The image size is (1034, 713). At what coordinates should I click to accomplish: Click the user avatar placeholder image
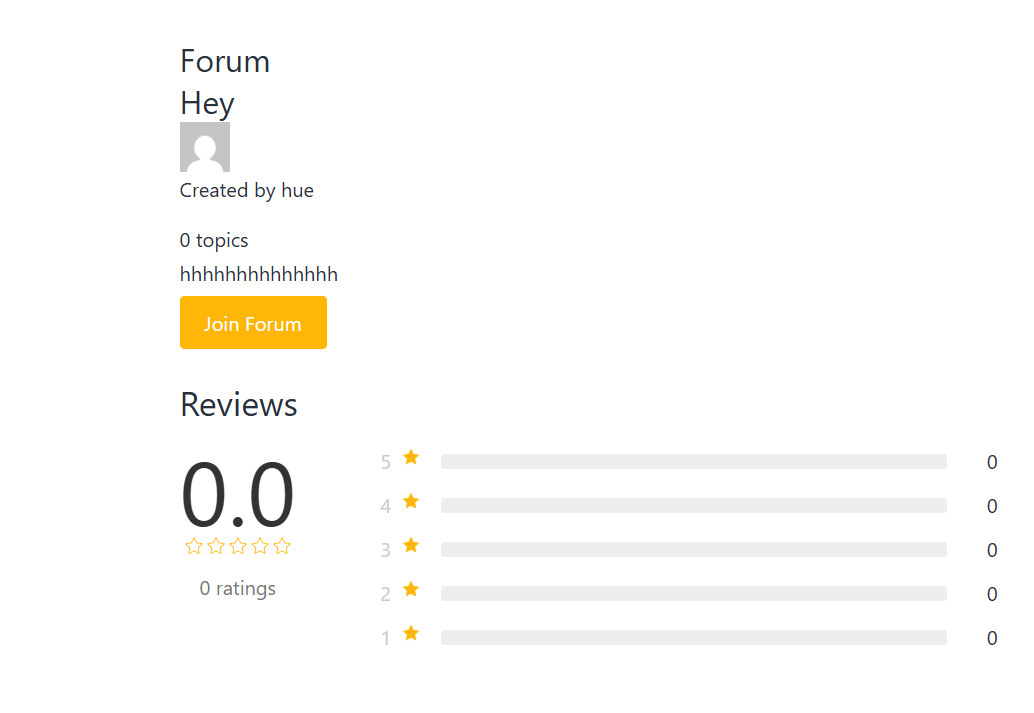pos(205,147)
